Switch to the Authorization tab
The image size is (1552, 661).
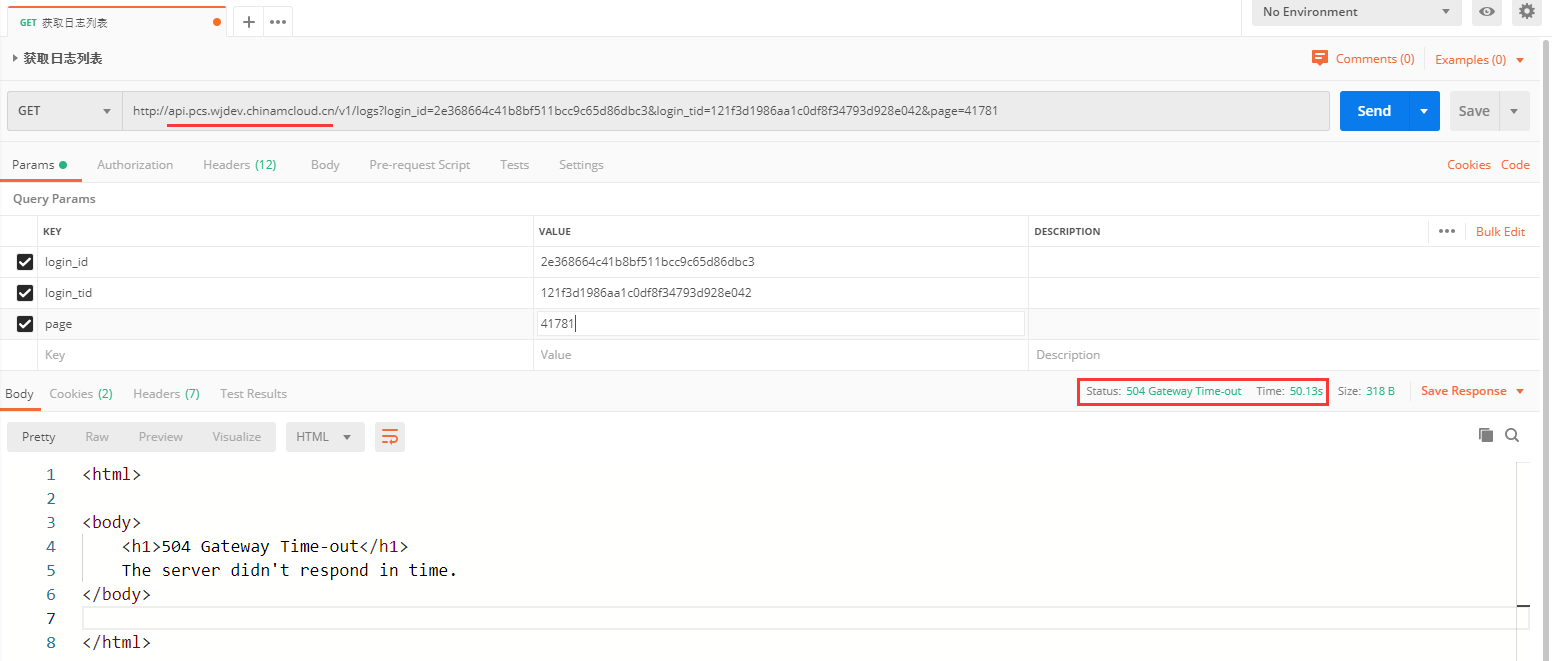click(x=135, y=165)
